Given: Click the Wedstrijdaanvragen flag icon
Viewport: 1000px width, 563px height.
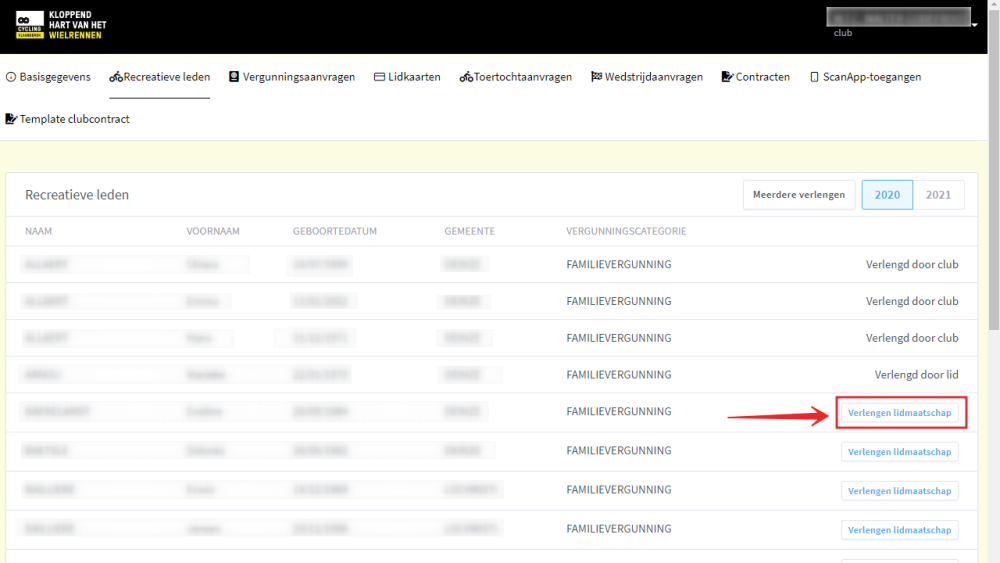Looking at the screenshot, I should click(596, 77).
